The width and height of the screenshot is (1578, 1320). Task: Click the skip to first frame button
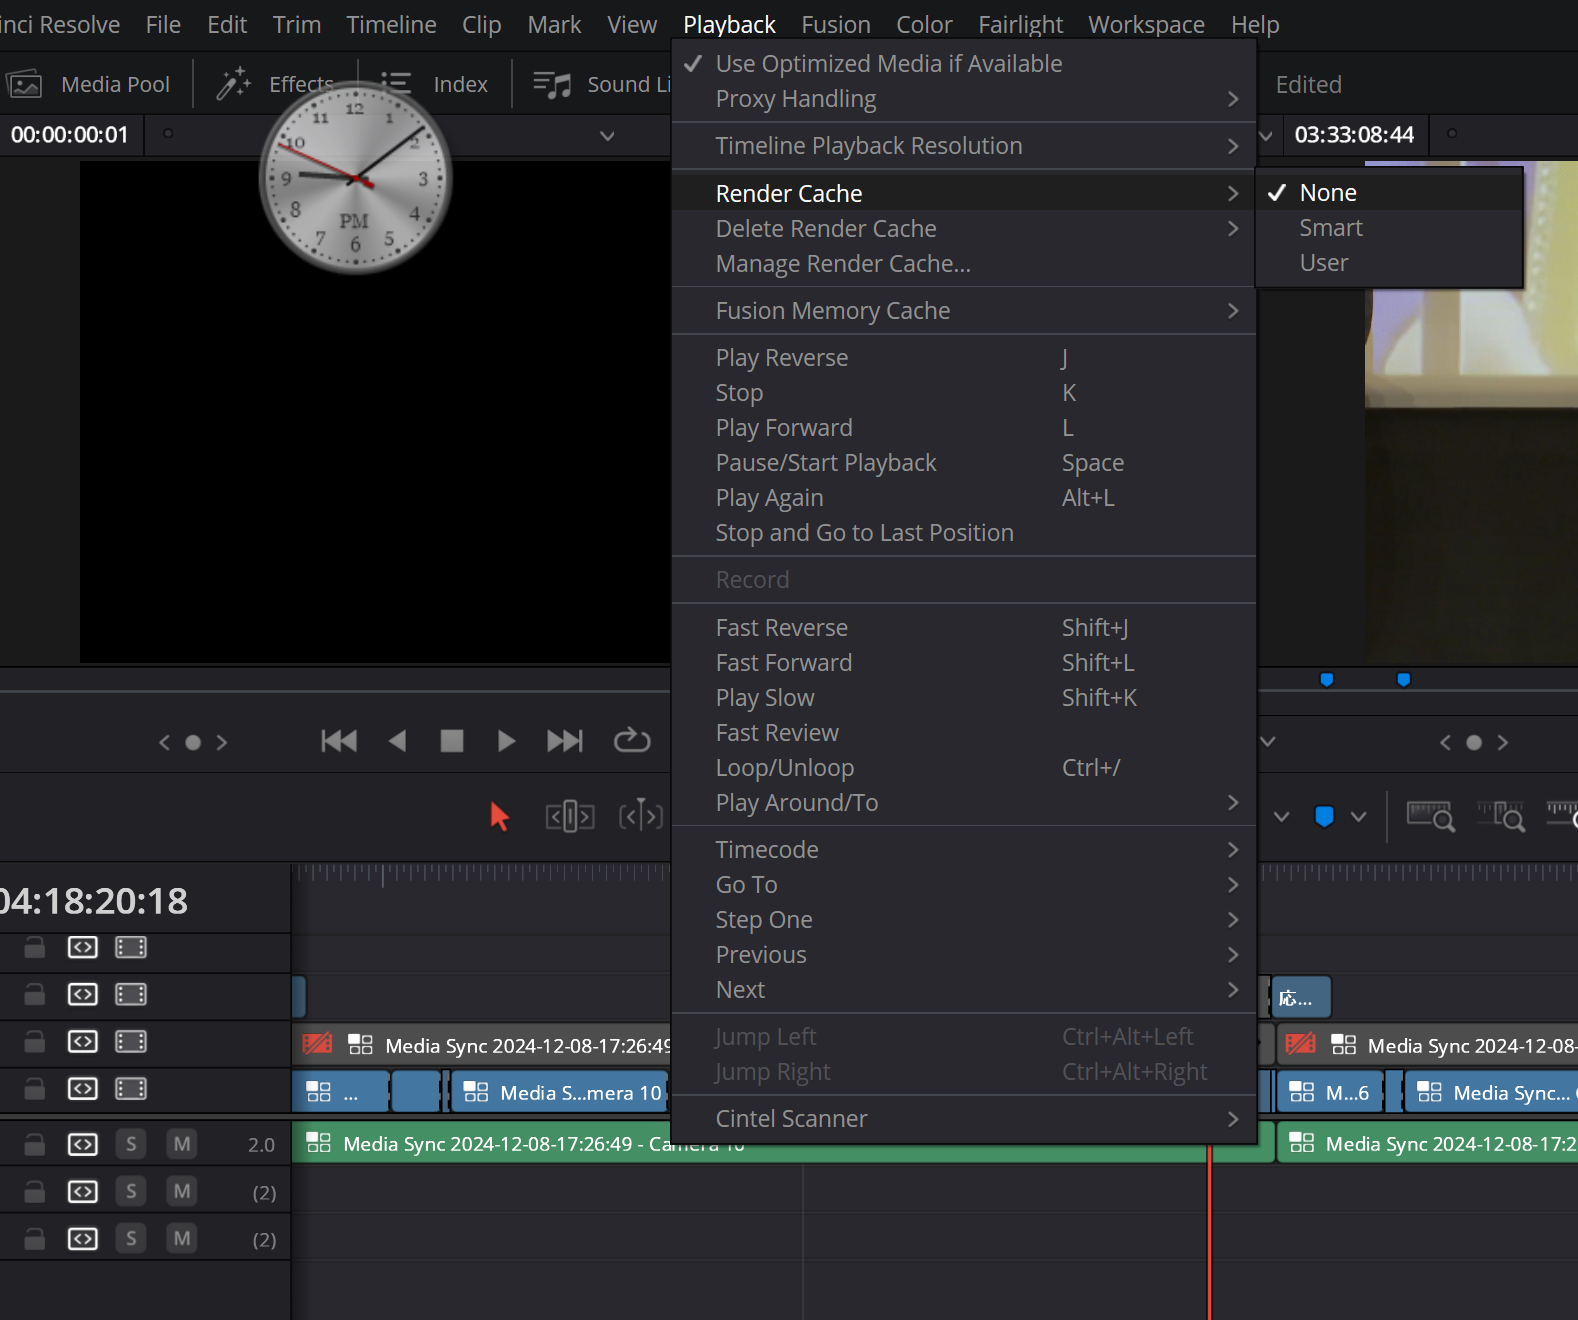click(x=339, y=741)
